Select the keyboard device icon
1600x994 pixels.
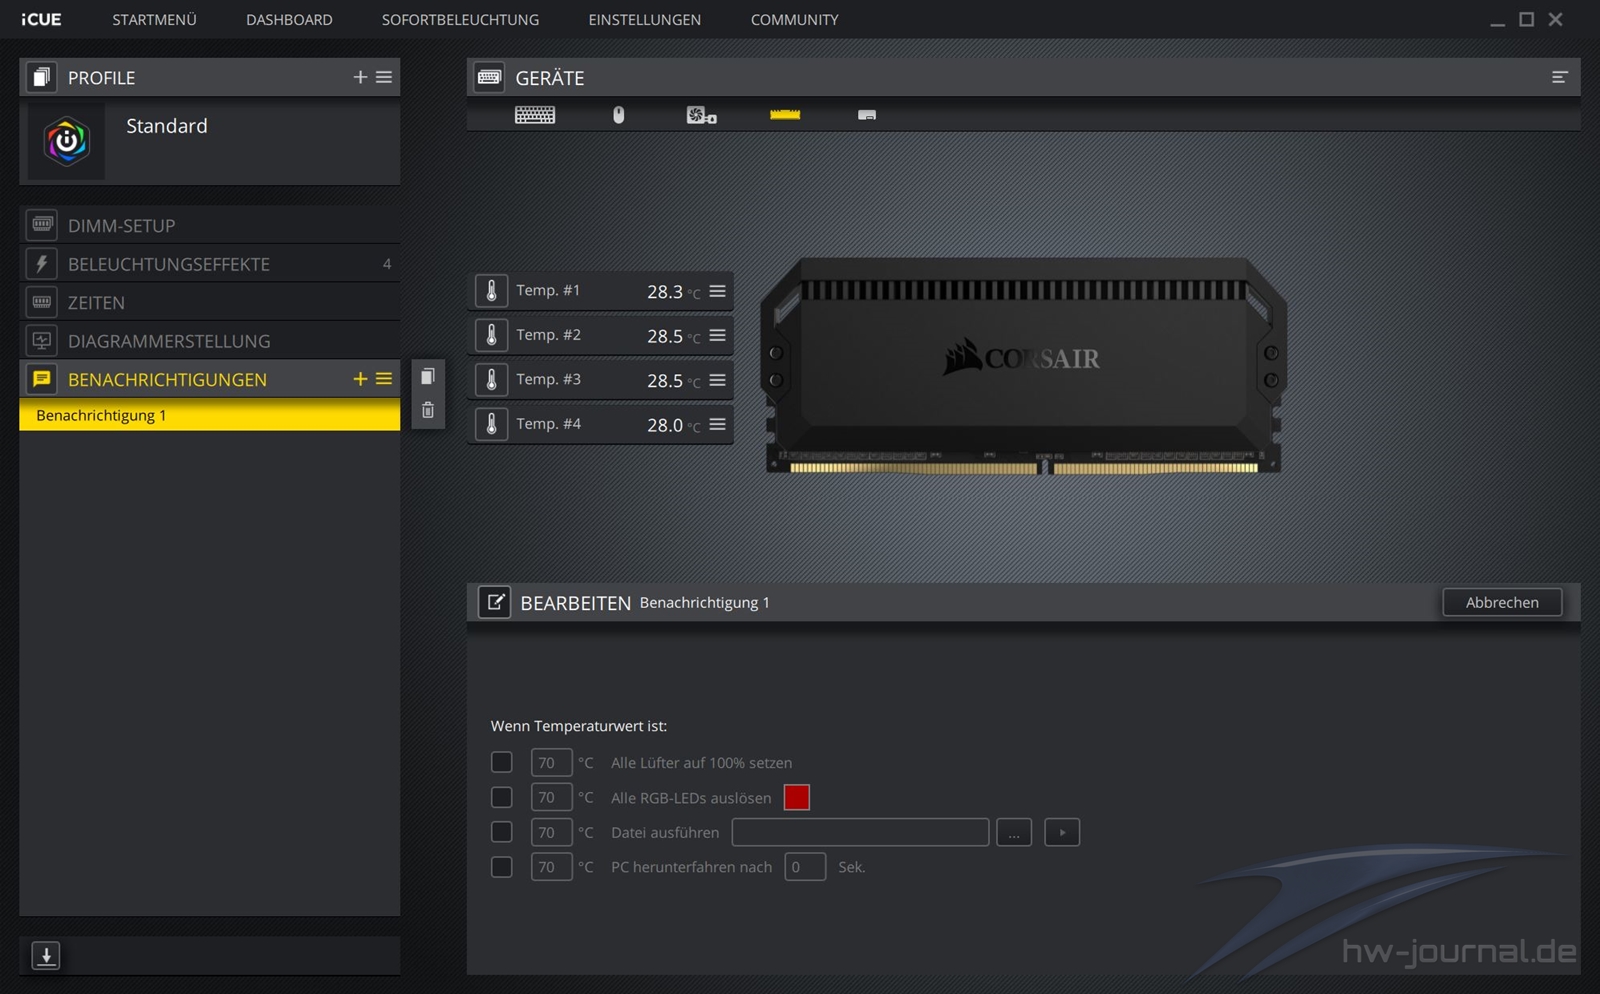point(535,115)
